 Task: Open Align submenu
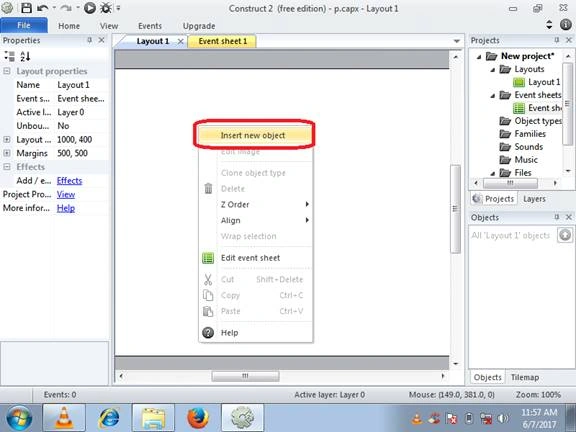pyautogui.click(x=256, y=220)
